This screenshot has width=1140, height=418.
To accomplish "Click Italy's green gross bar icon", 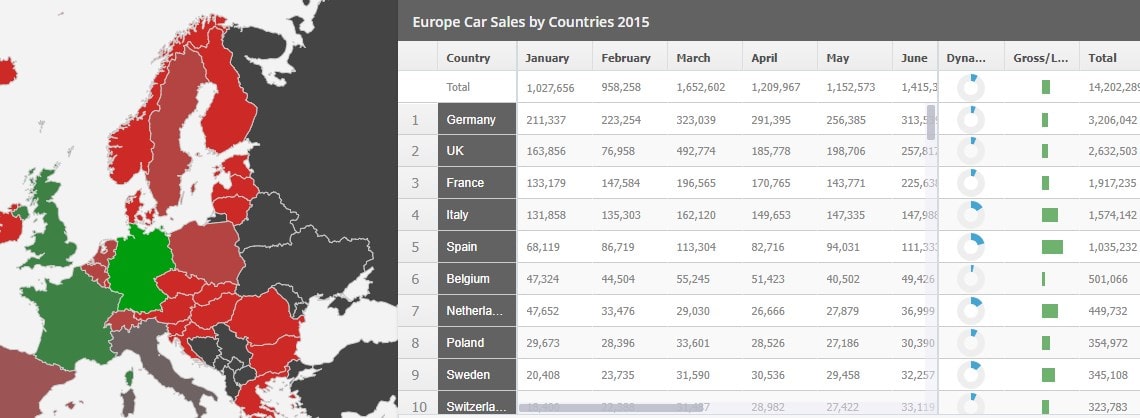I will click(1049, 215).
